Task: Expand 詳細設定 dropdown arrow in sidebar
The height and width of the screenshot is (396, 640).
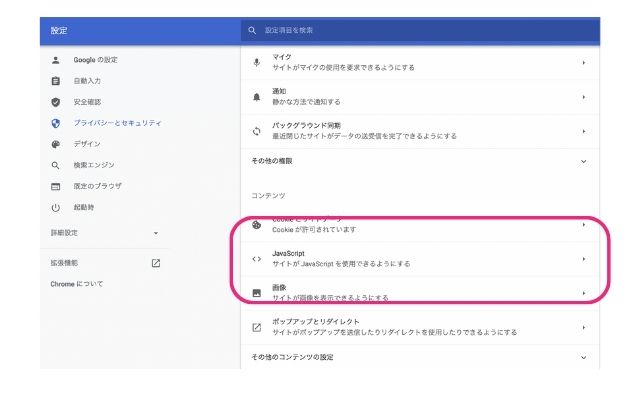Action: click(156, 233)
